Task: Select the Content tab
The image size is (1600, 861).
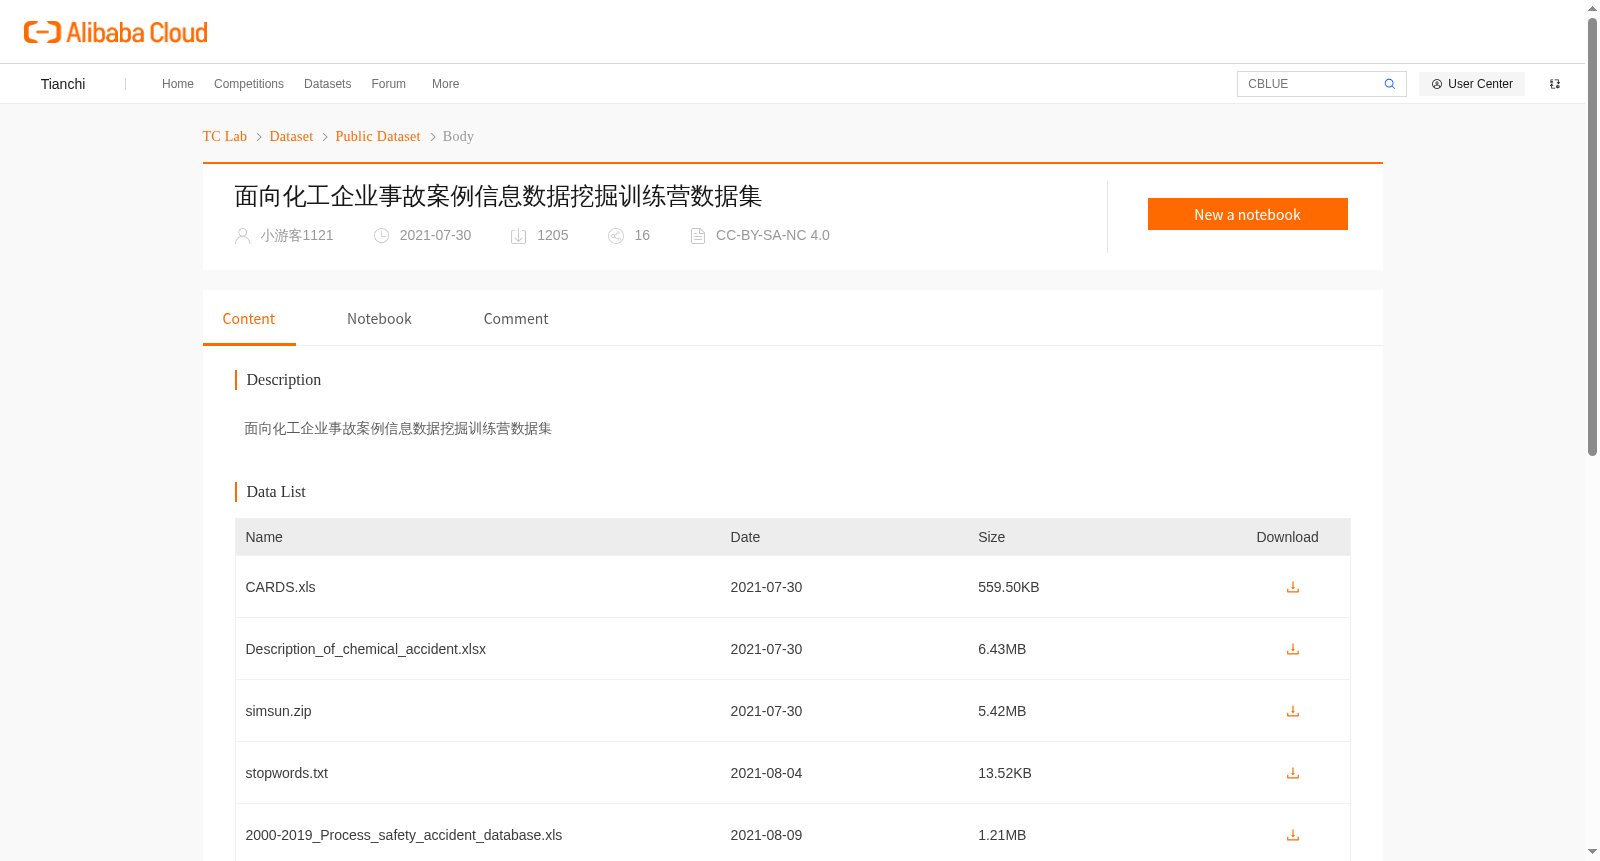Action: pyautogui.click(x=249, y=319)
